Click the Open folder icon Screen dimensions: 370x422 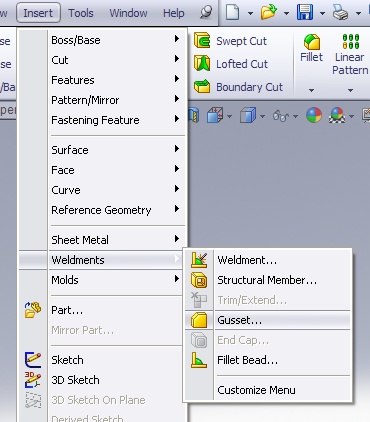coord(269,12)
